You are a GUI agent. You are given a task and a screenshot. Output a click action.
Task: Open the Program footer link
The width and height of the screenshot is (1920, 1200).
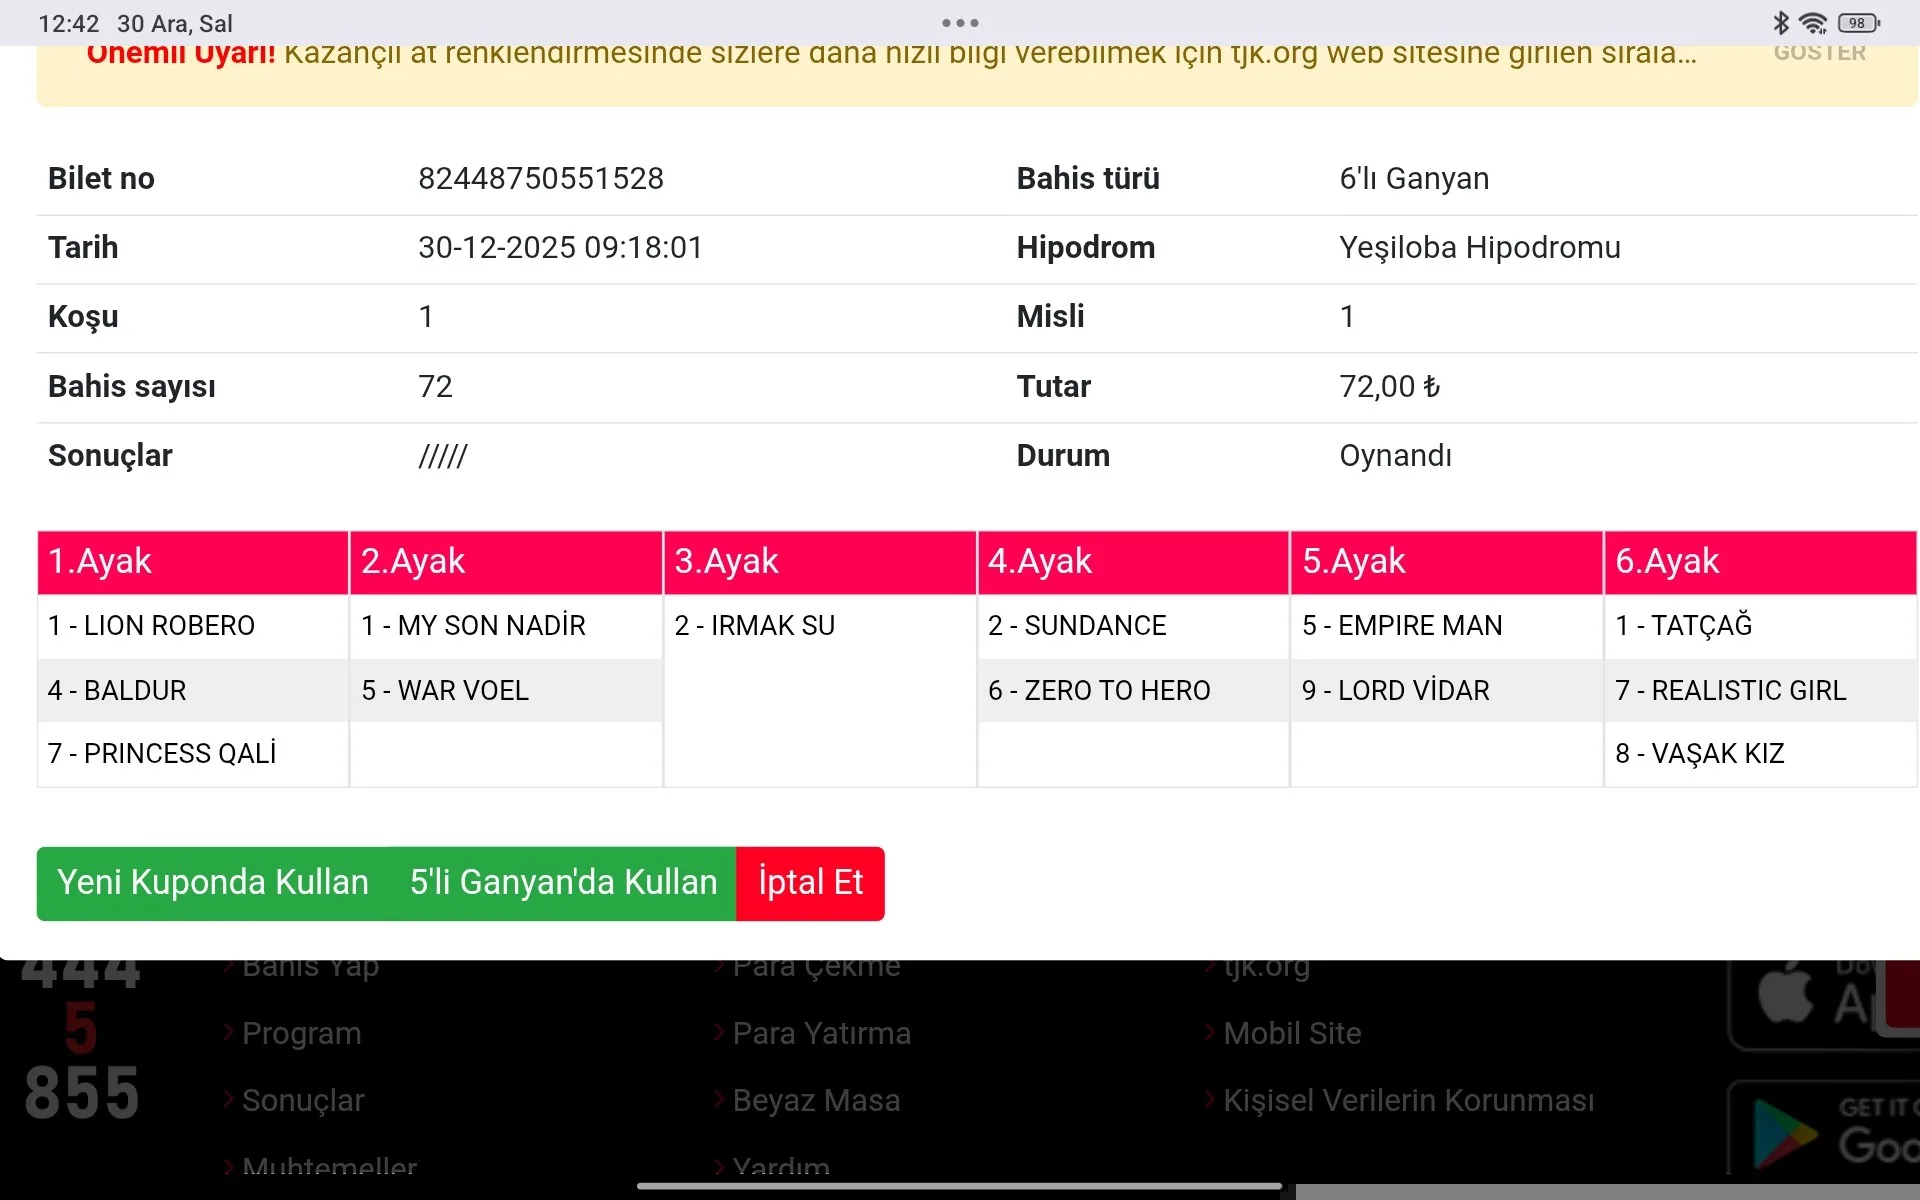(301, 1033)
